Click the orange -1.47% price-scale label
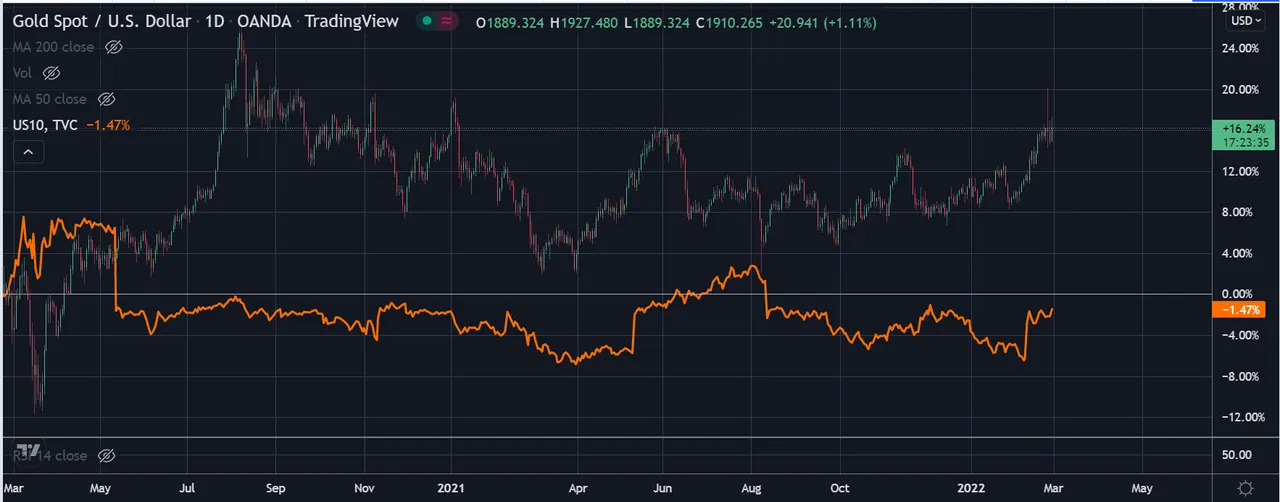 click(1238, 311)
